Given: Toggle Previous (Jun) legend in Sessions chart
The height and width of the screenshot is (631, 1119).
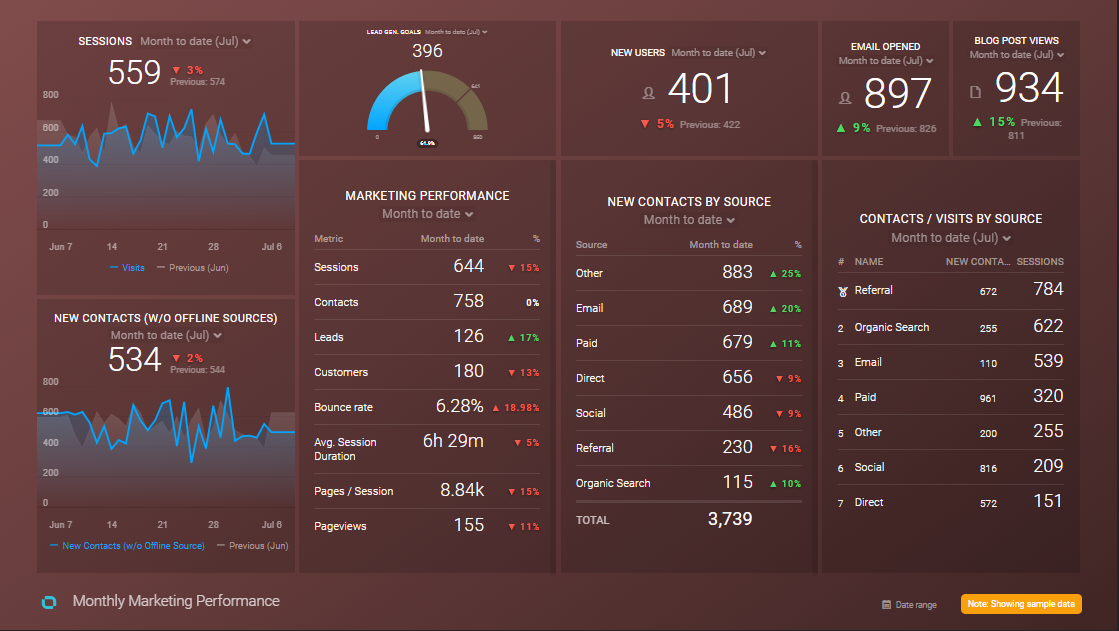Looking at the screenshot, I should click(195, 267).
